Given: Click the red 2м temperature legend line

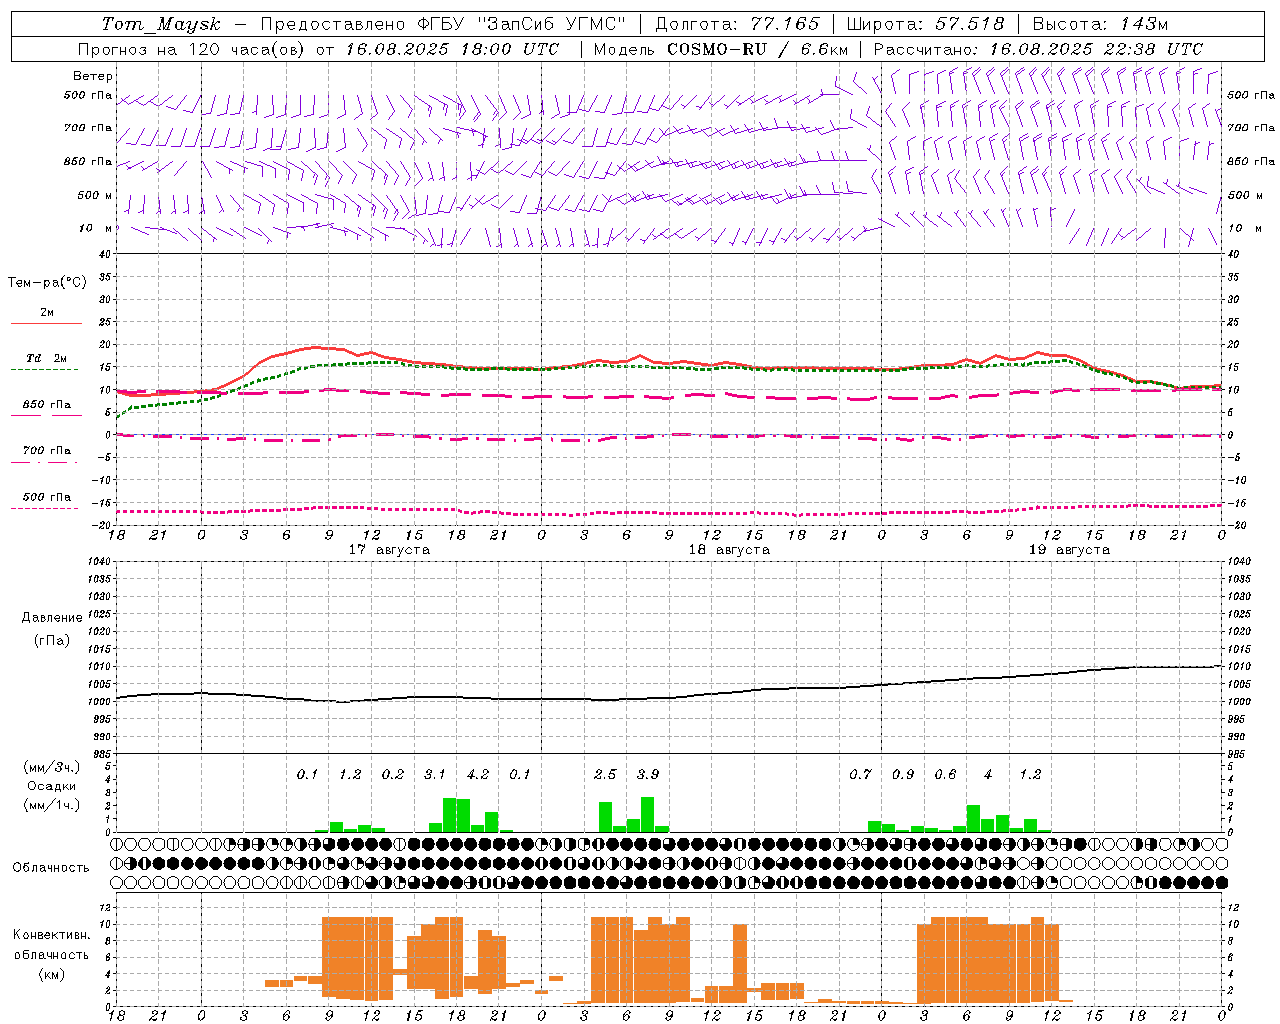Looking at the screenshot, I should click(46, 323).
